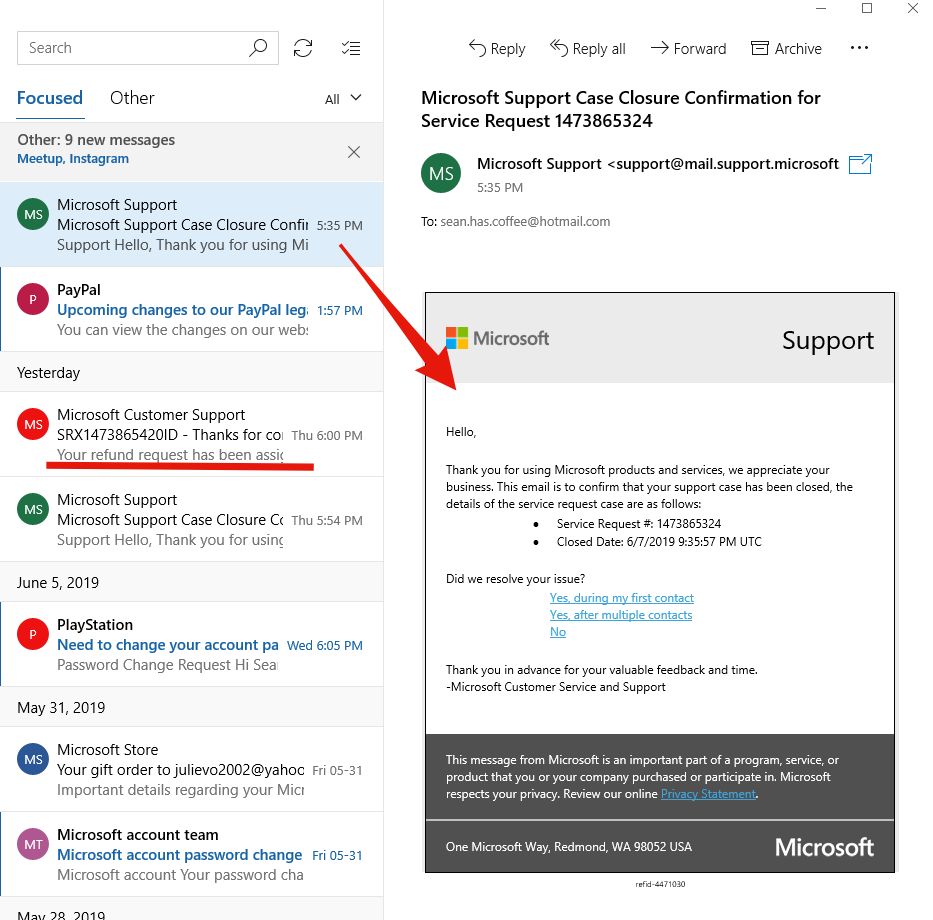
Task: Click 'Yes, during my first contact' link
Action: click(x=621, y=597)
